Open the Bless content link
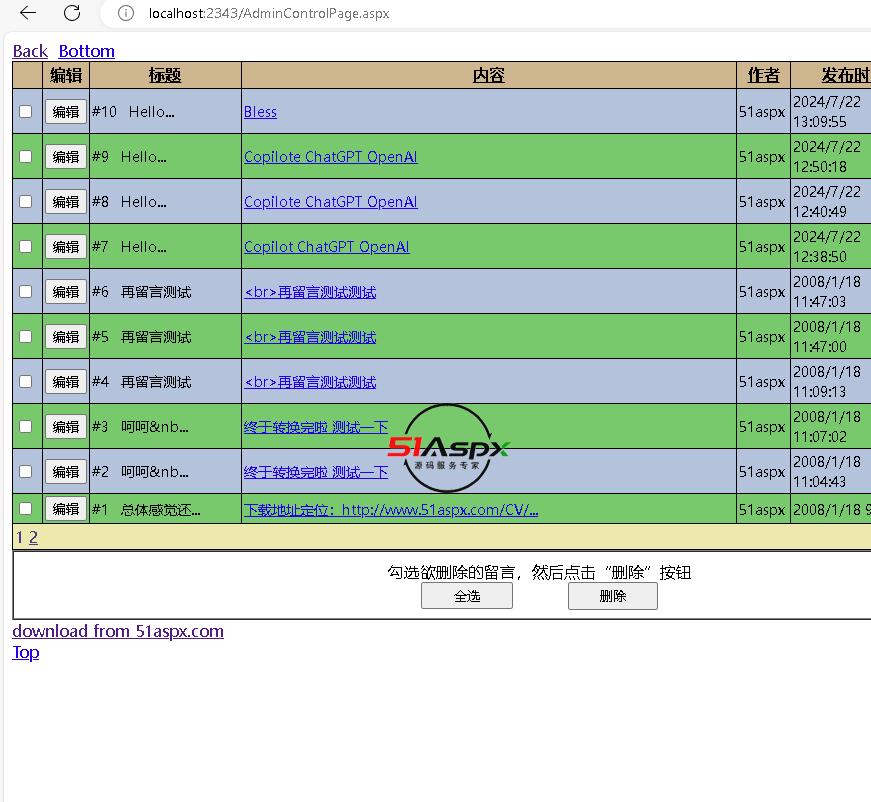The height and width of the screenshot is (802, 871). pyautogui.click(x=260, y=112)
